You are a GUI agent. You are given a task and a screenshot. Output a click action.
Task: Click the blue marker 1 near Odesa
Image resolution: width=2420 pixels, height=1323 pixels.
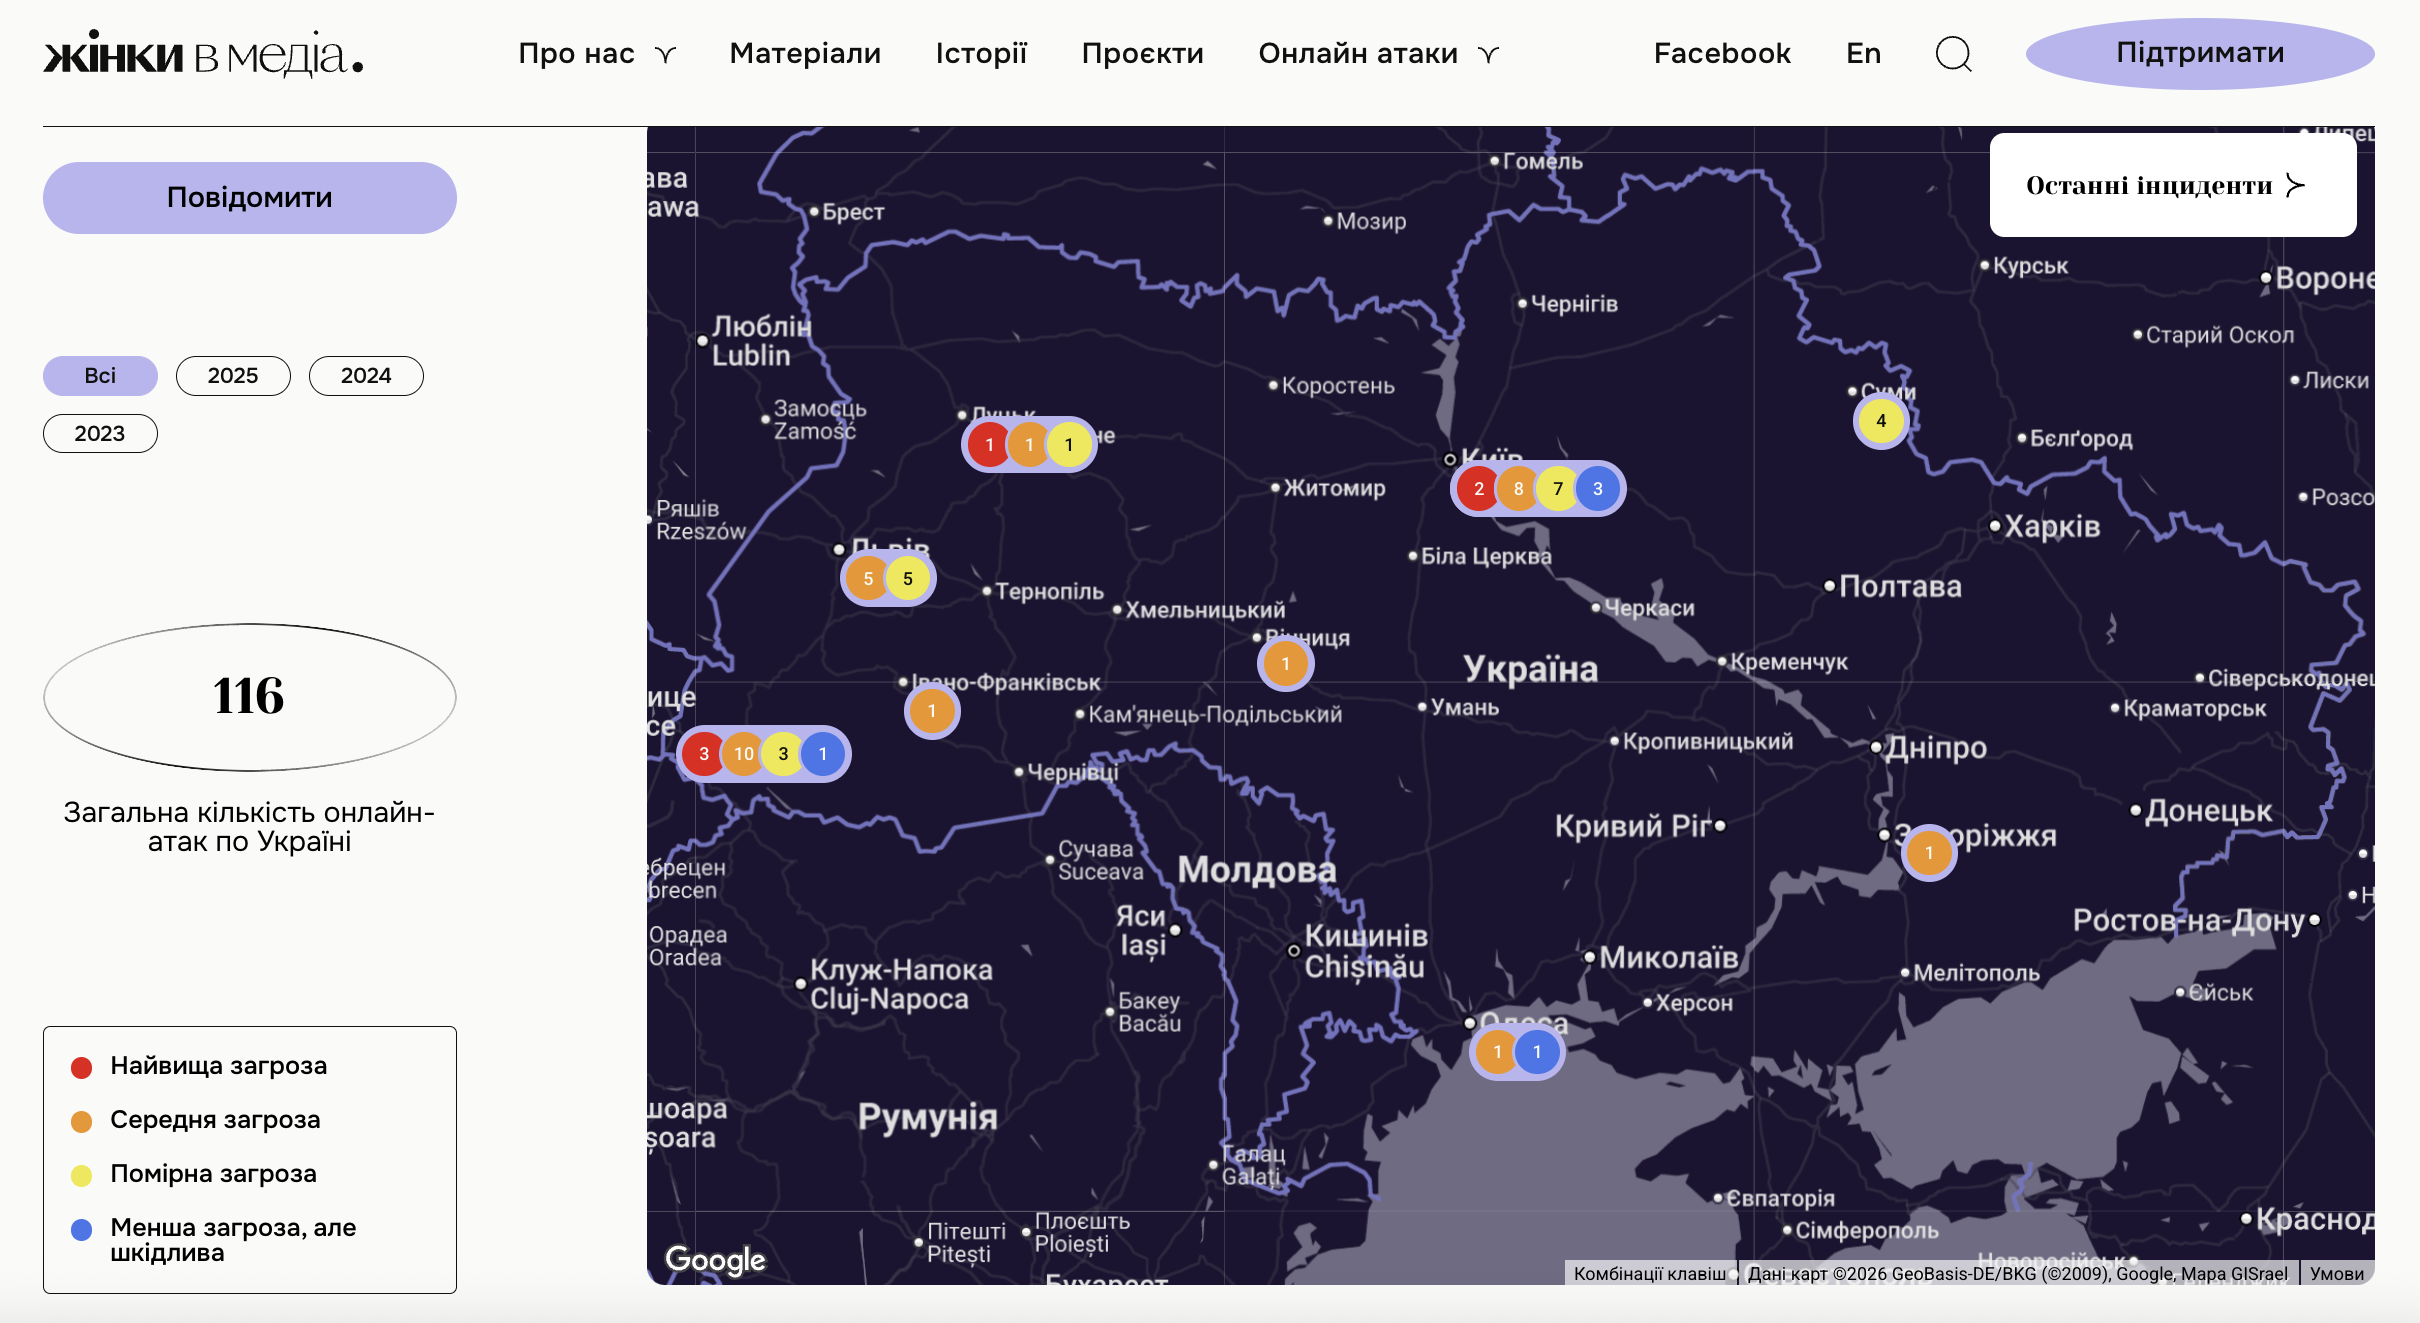coord(1537,1052)
